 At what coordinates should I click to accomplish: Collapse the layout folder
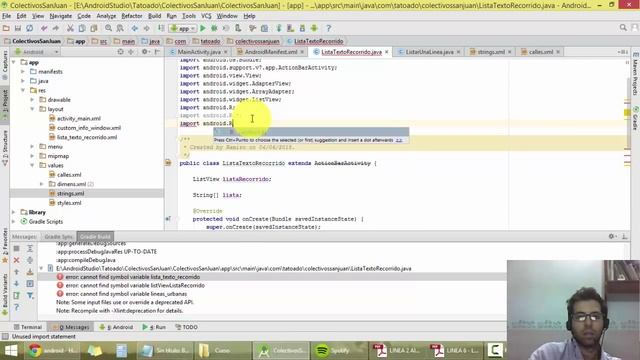[33, 109]
